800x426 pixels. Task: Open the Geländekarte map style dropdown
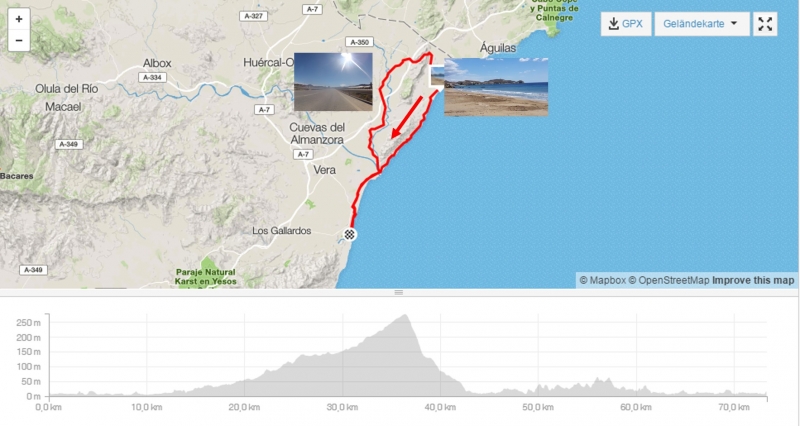click(702, 23)
